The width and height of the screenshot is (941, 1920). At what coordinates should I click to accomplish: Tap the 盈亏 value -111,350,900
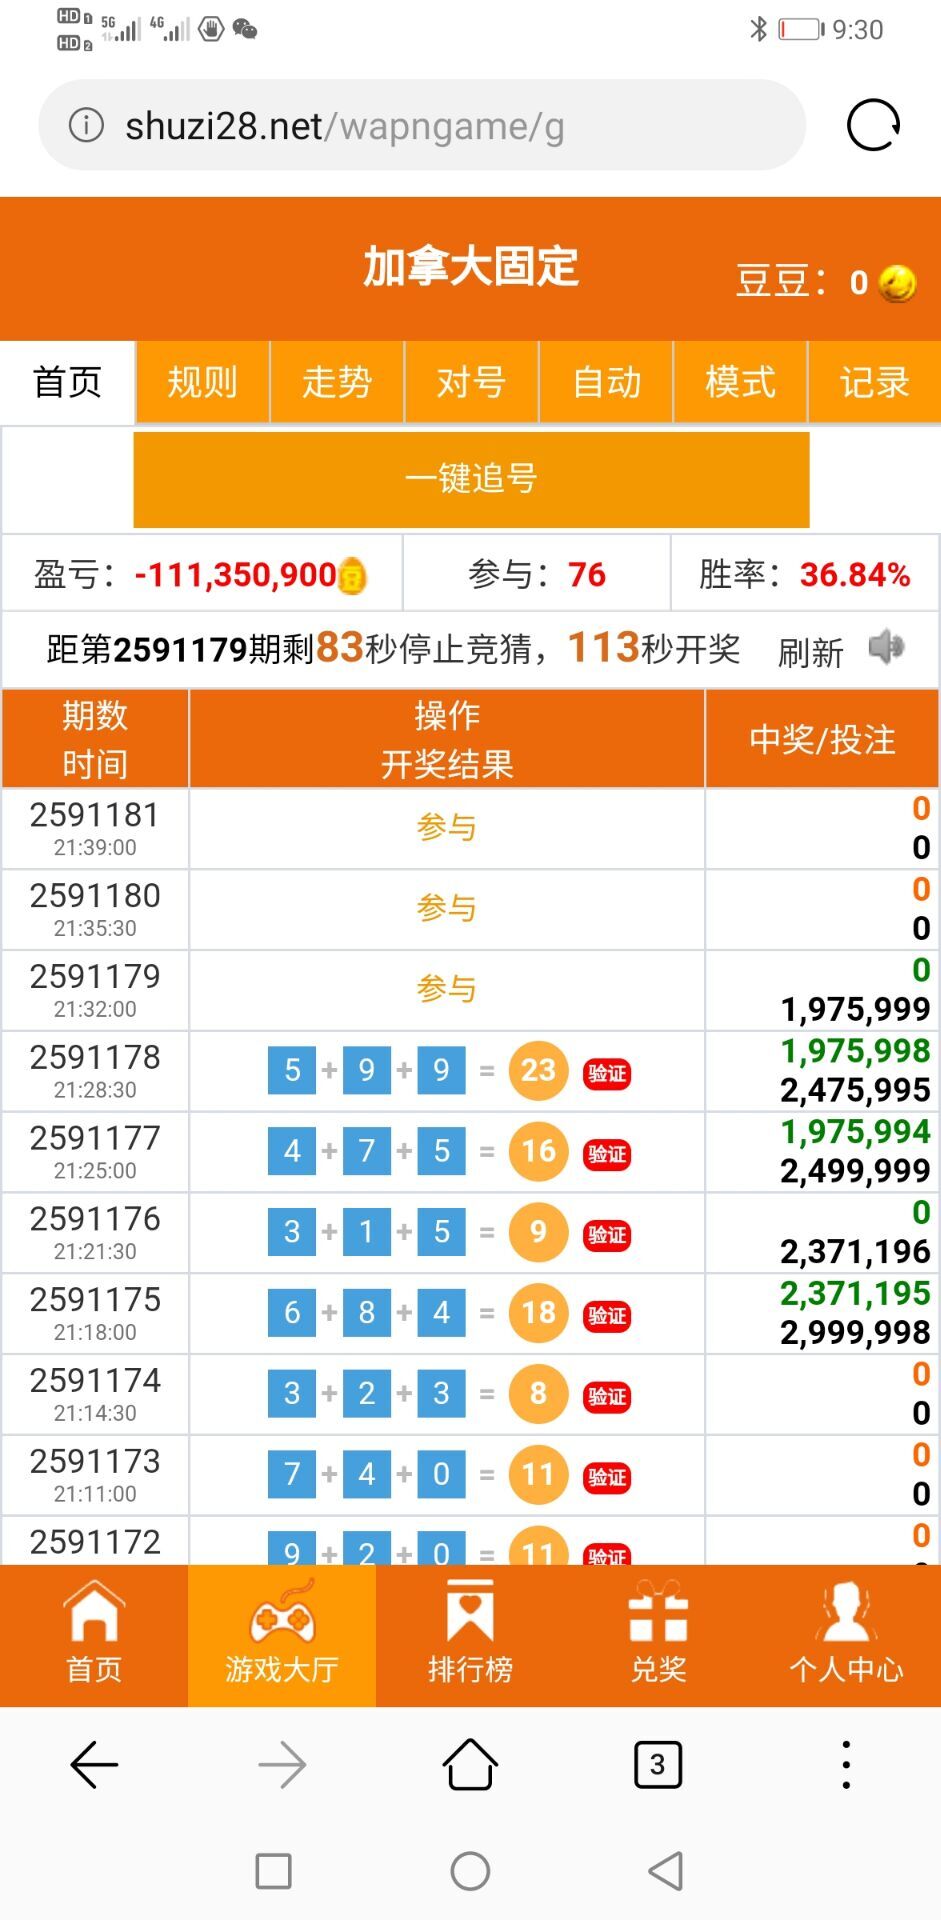click(236, 575)
